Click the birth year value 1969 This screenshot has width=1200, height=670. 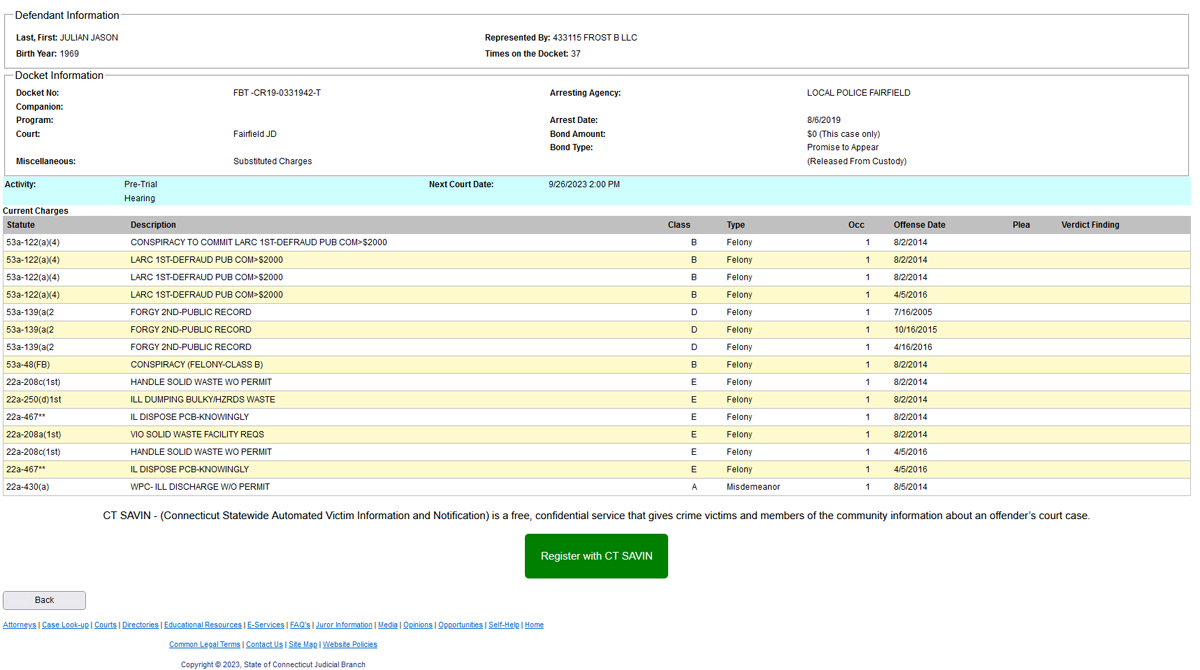pos(69,54)
